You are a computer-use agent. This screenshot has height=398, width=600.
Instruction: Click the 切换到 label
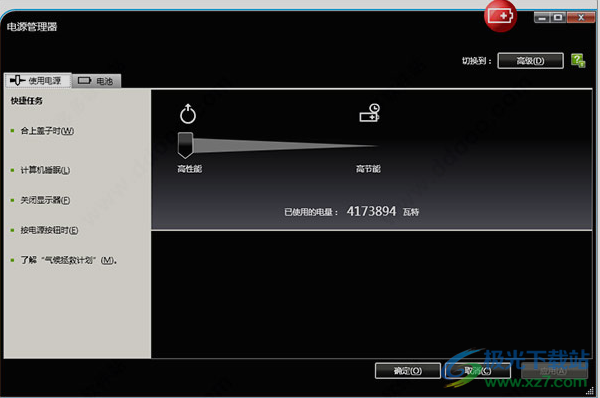click(x=476, y=61)
